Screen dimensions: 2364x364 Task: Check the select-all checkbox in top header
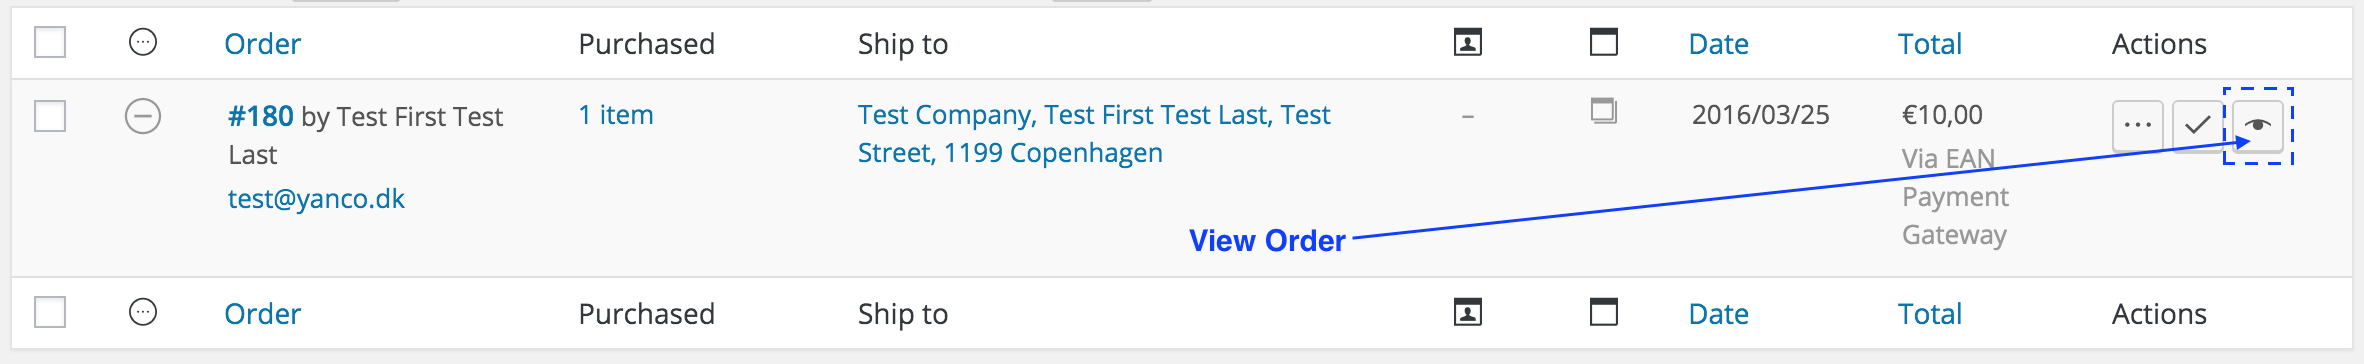[x=50, y=42]
